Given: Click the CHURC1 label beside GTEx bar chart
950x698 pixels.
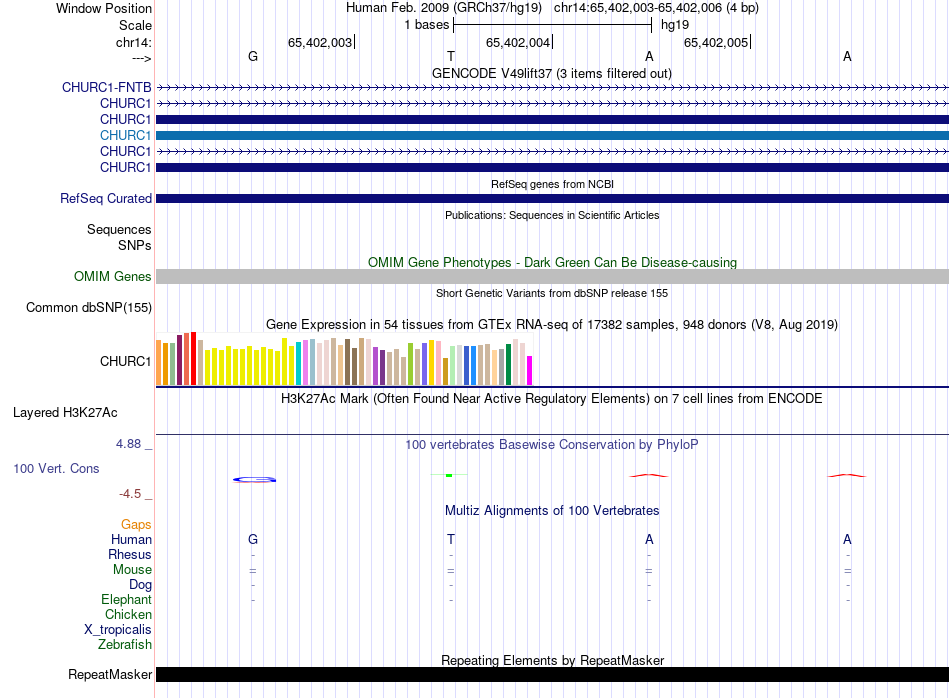Looking at the screenshot, I should [x=125, y=361].
